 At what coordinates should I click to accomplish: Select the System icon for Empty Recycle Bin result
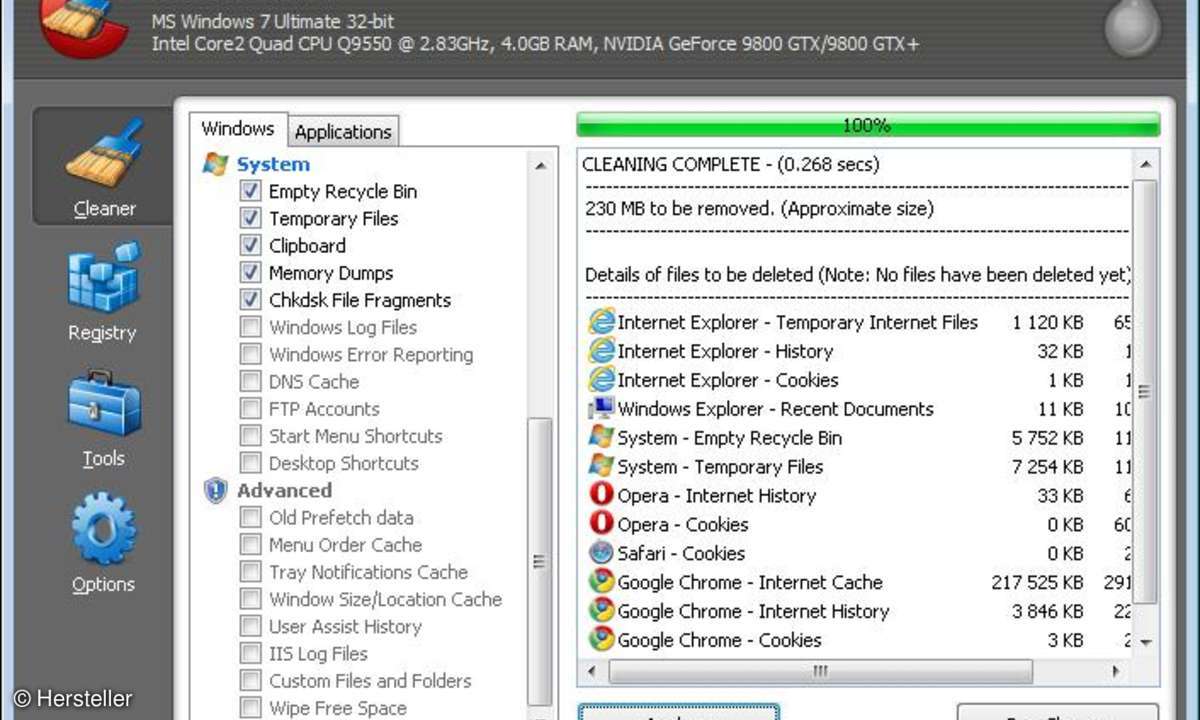(x=601, y=438)
